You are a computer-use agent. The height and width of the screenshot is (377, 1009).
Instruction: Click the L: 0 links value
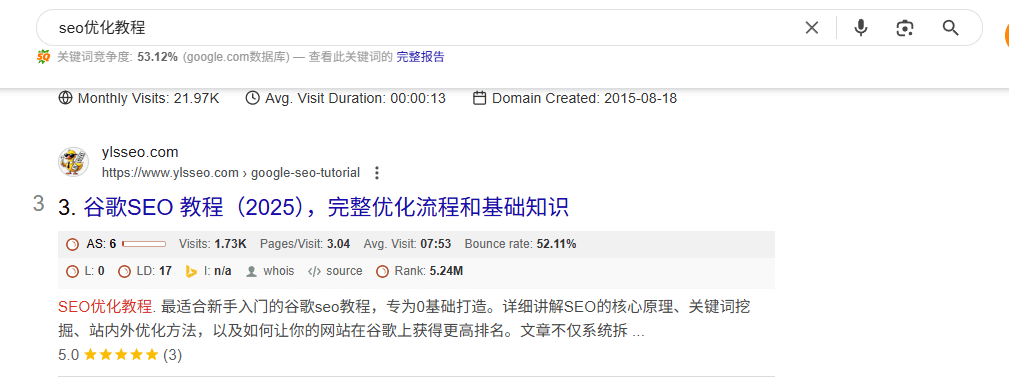pyautogui.click(x=95, y=271)
